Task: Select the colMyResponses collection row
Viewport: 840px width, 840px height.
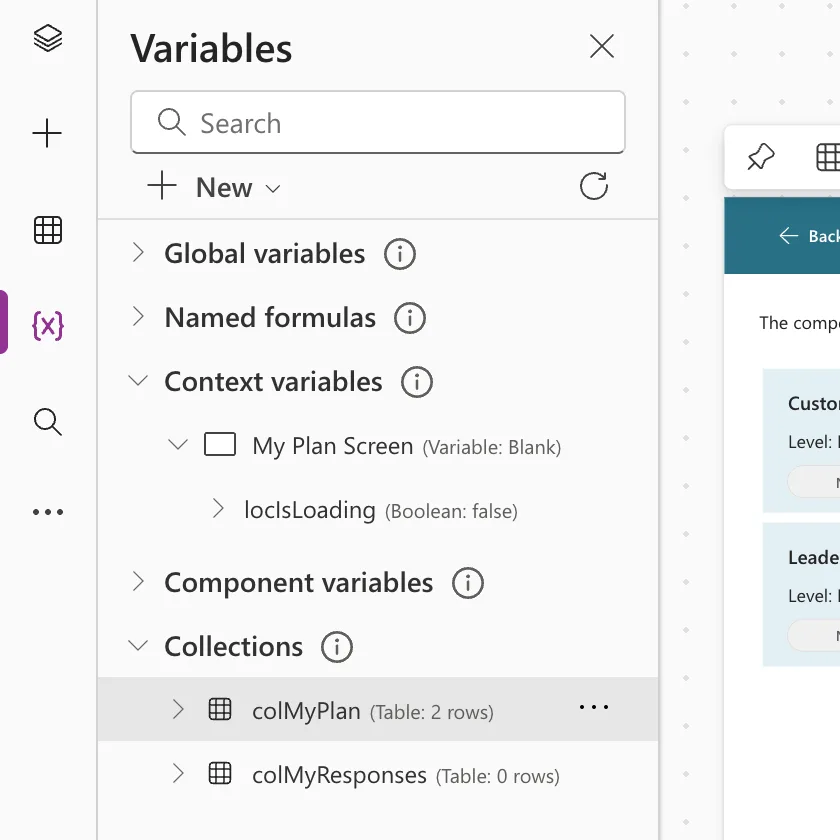Action: (378, 775)
